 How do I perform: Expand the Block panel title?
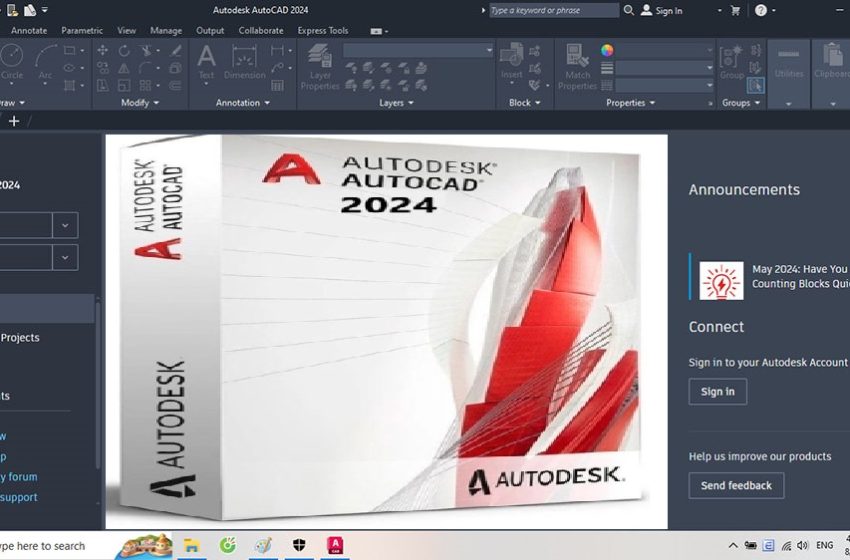pos(524,102)
